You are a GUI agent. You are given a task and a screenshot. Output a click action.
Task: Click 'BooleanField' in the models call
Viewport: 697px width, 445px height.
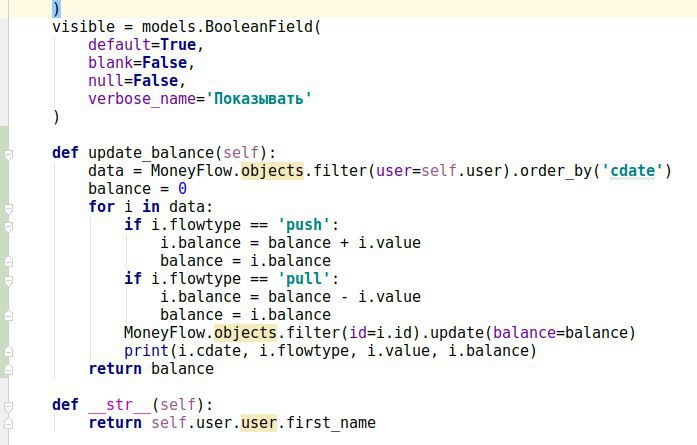[259, 27]
